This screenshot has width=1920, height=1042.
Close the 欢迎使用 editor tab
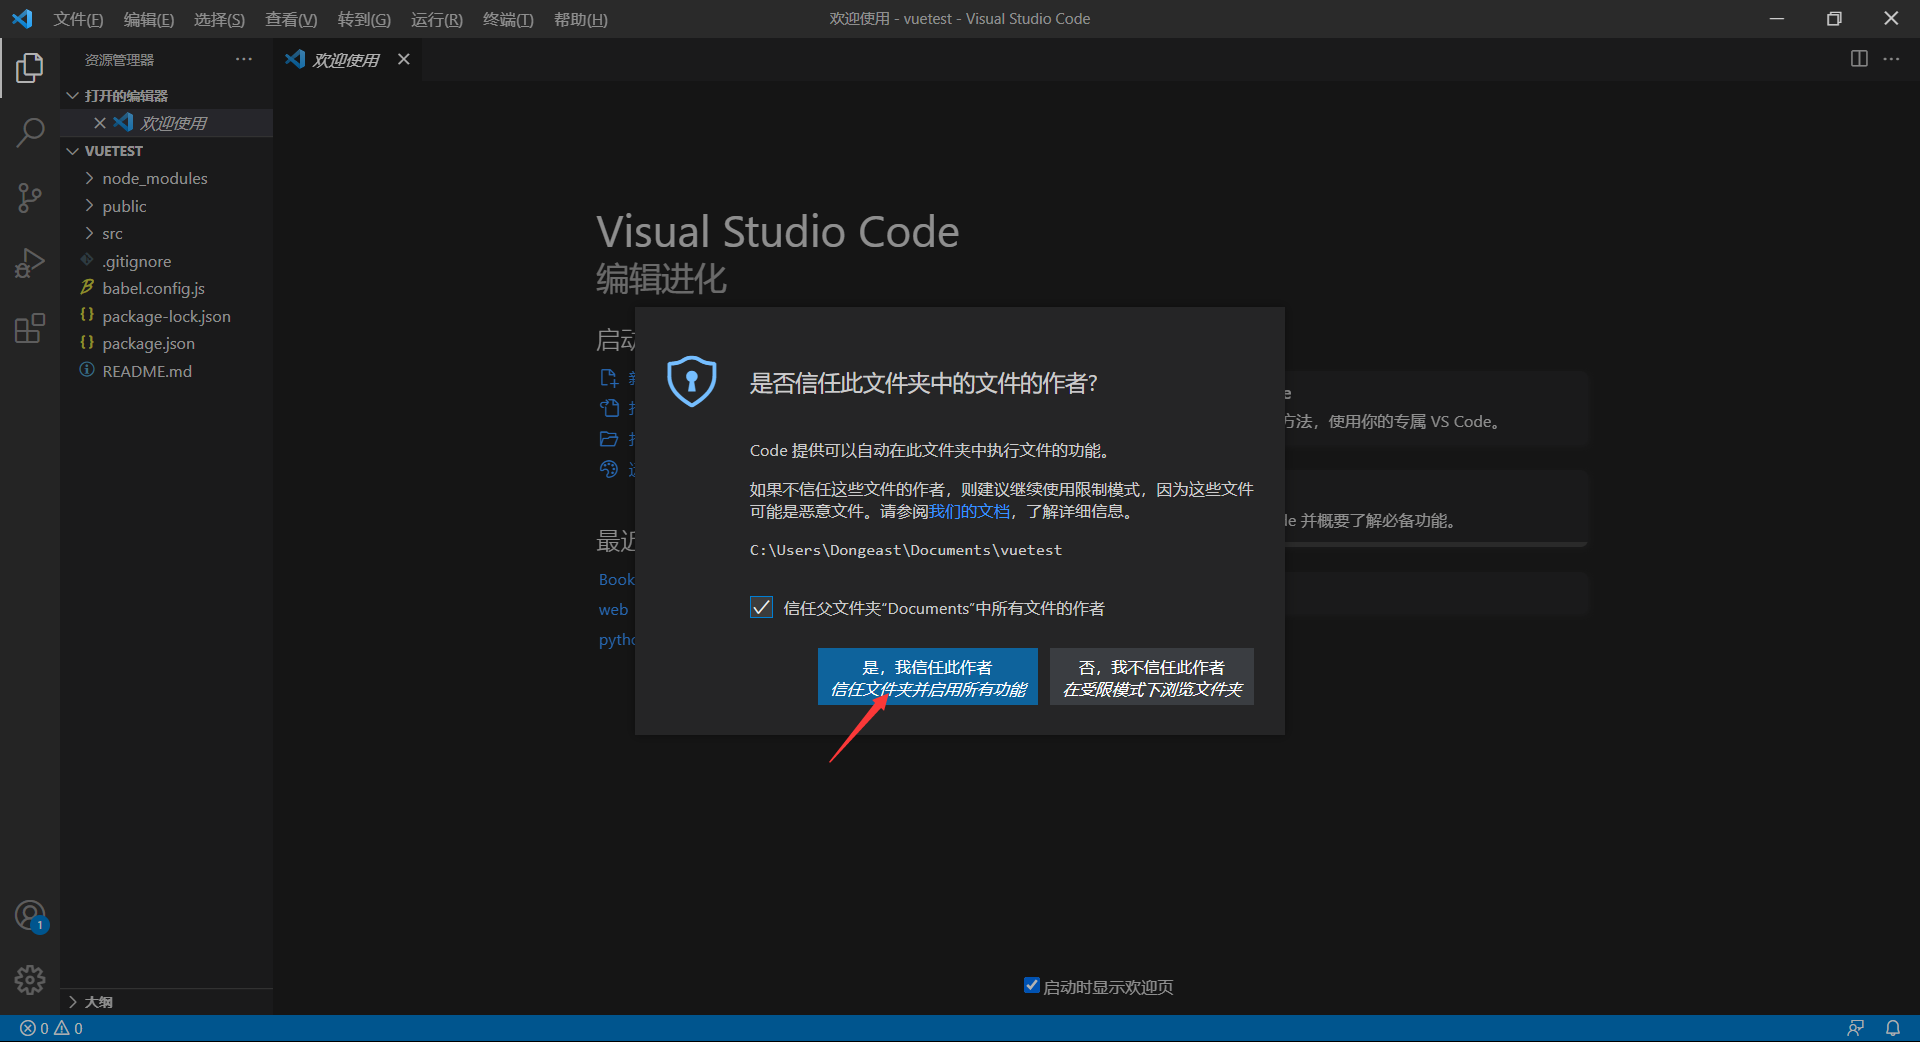point(404,59)
